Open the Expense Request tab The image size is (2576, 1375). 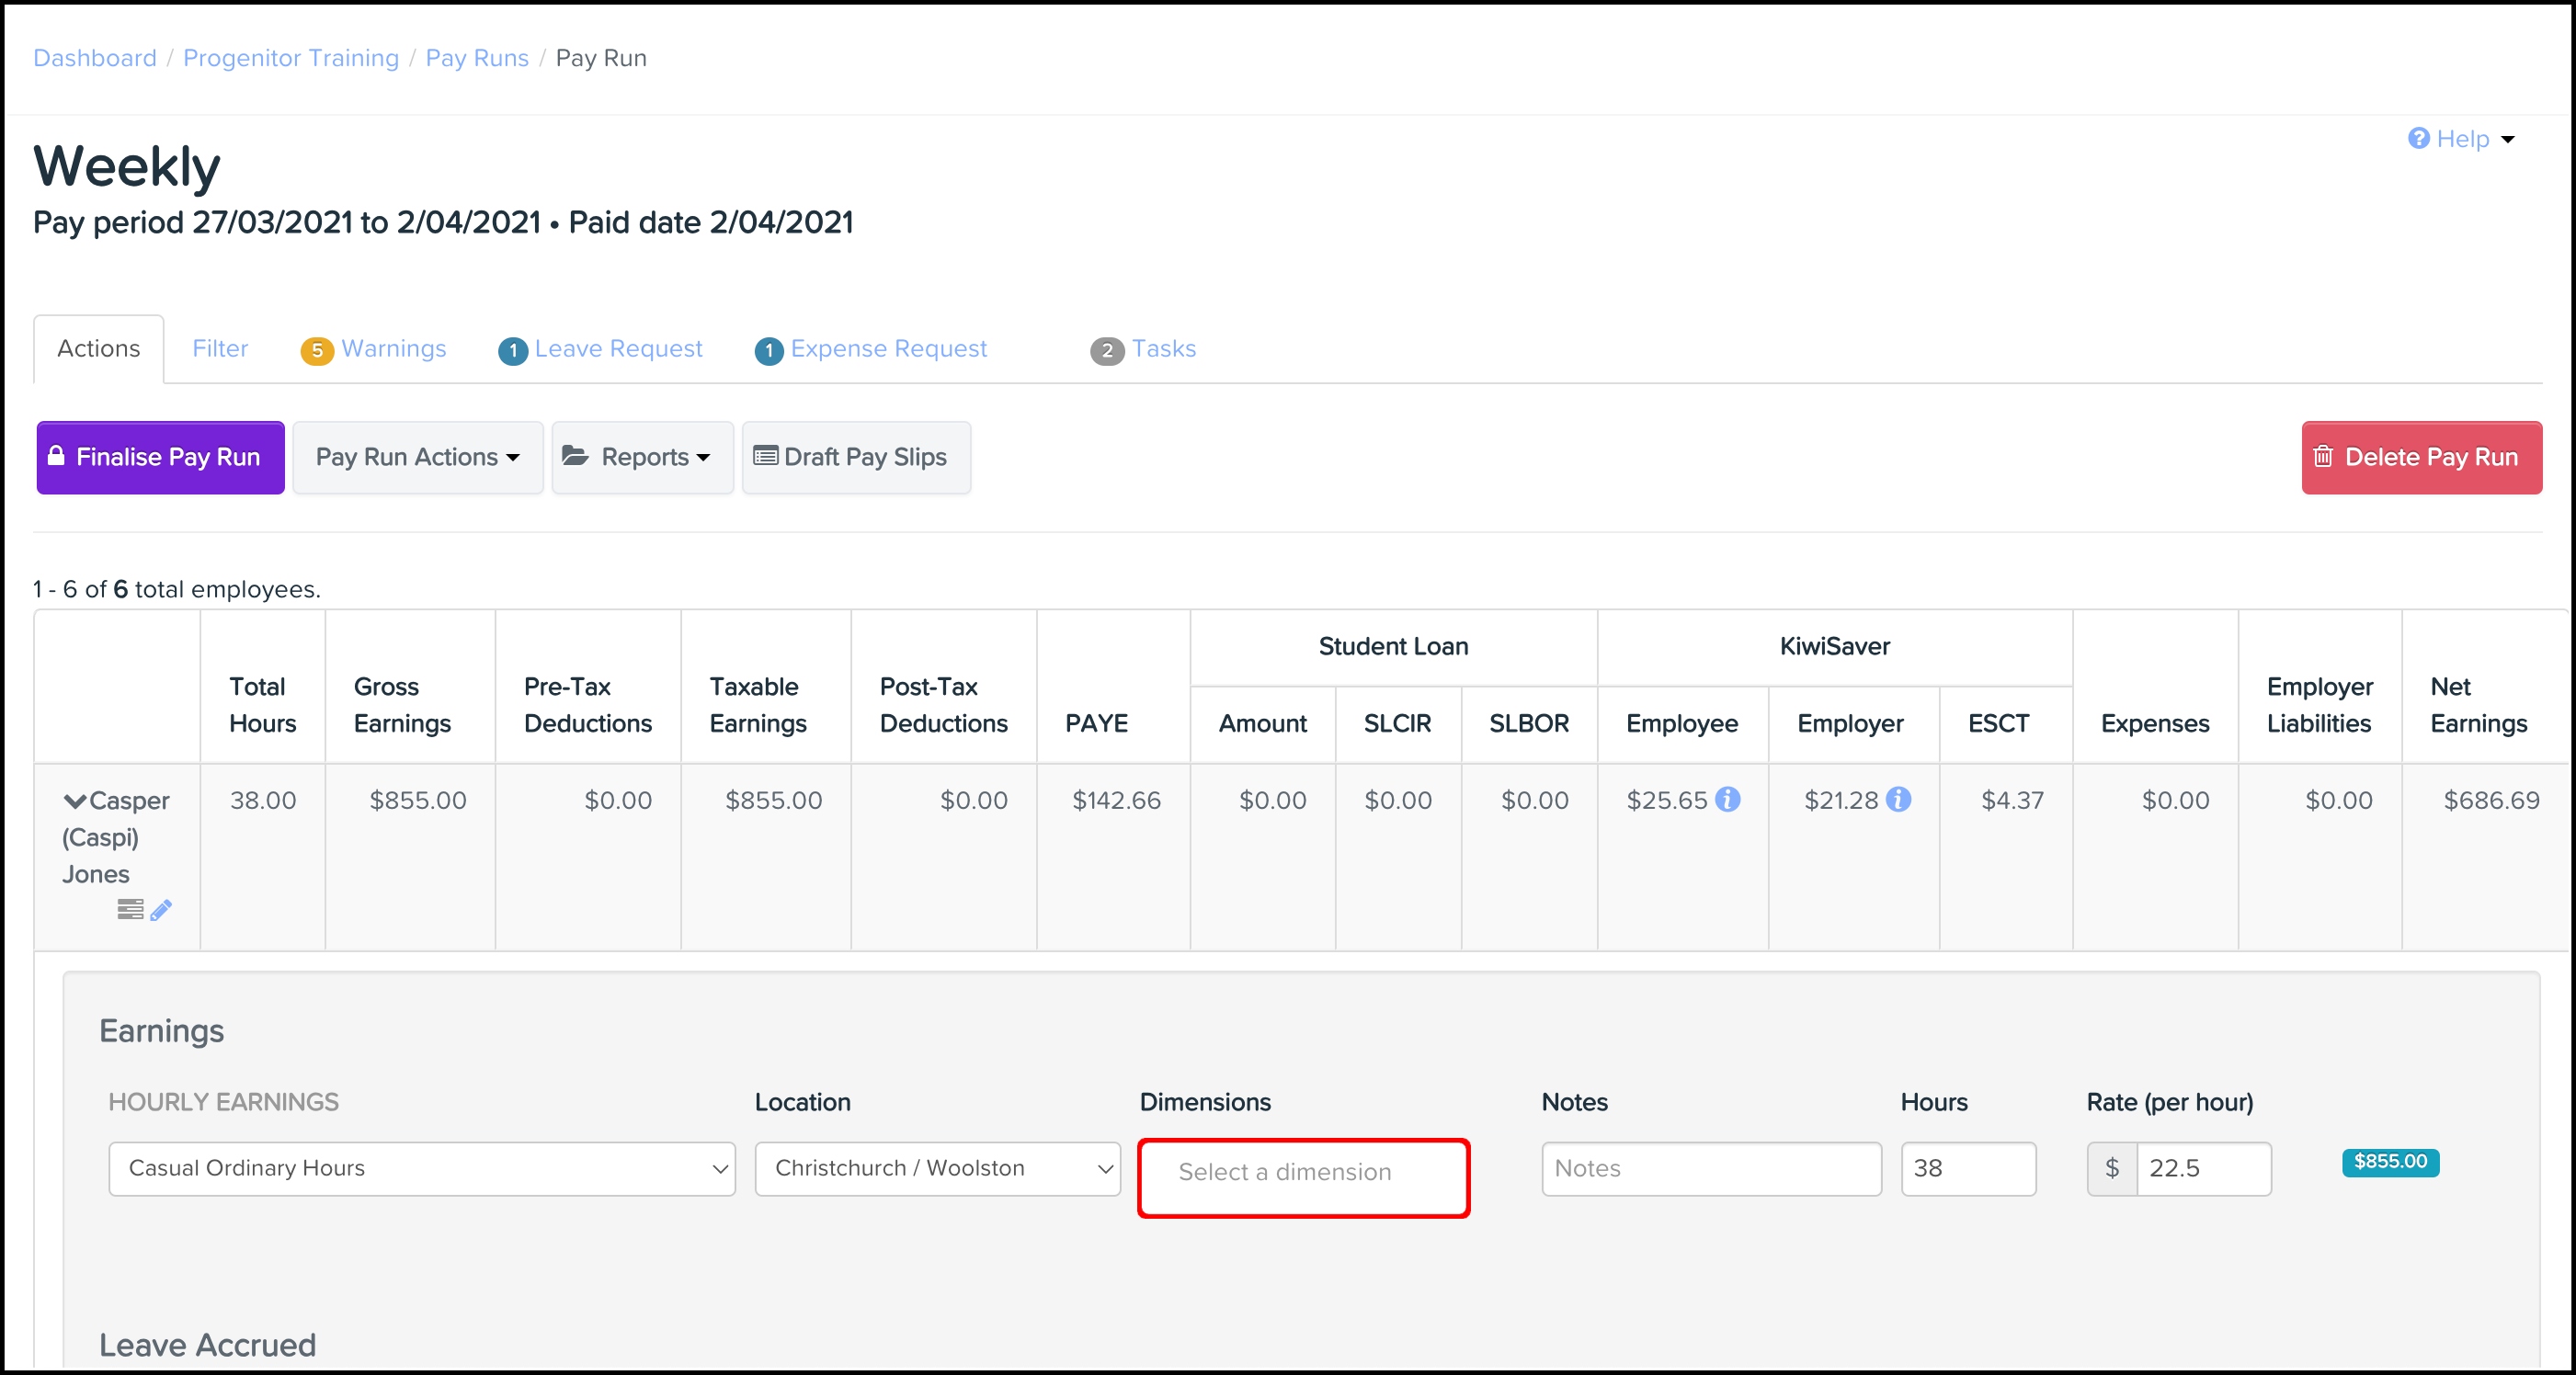[x=888, y=349]
